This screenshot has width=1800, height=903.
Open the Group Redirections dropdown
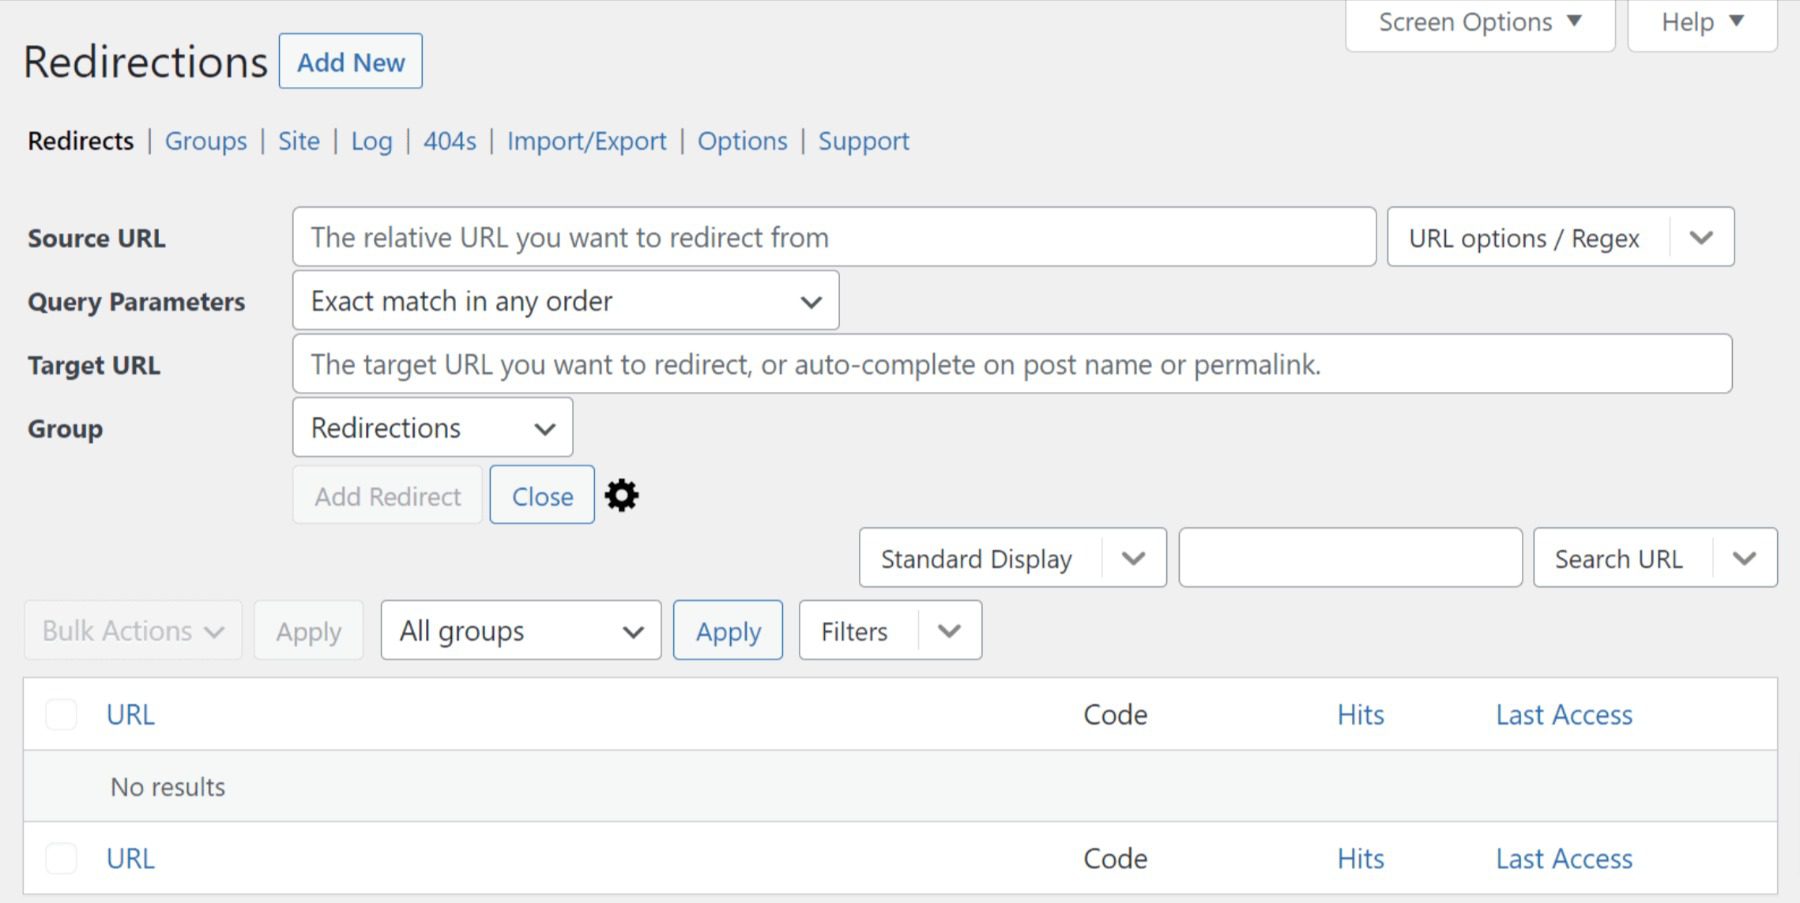tap(432, 428)
